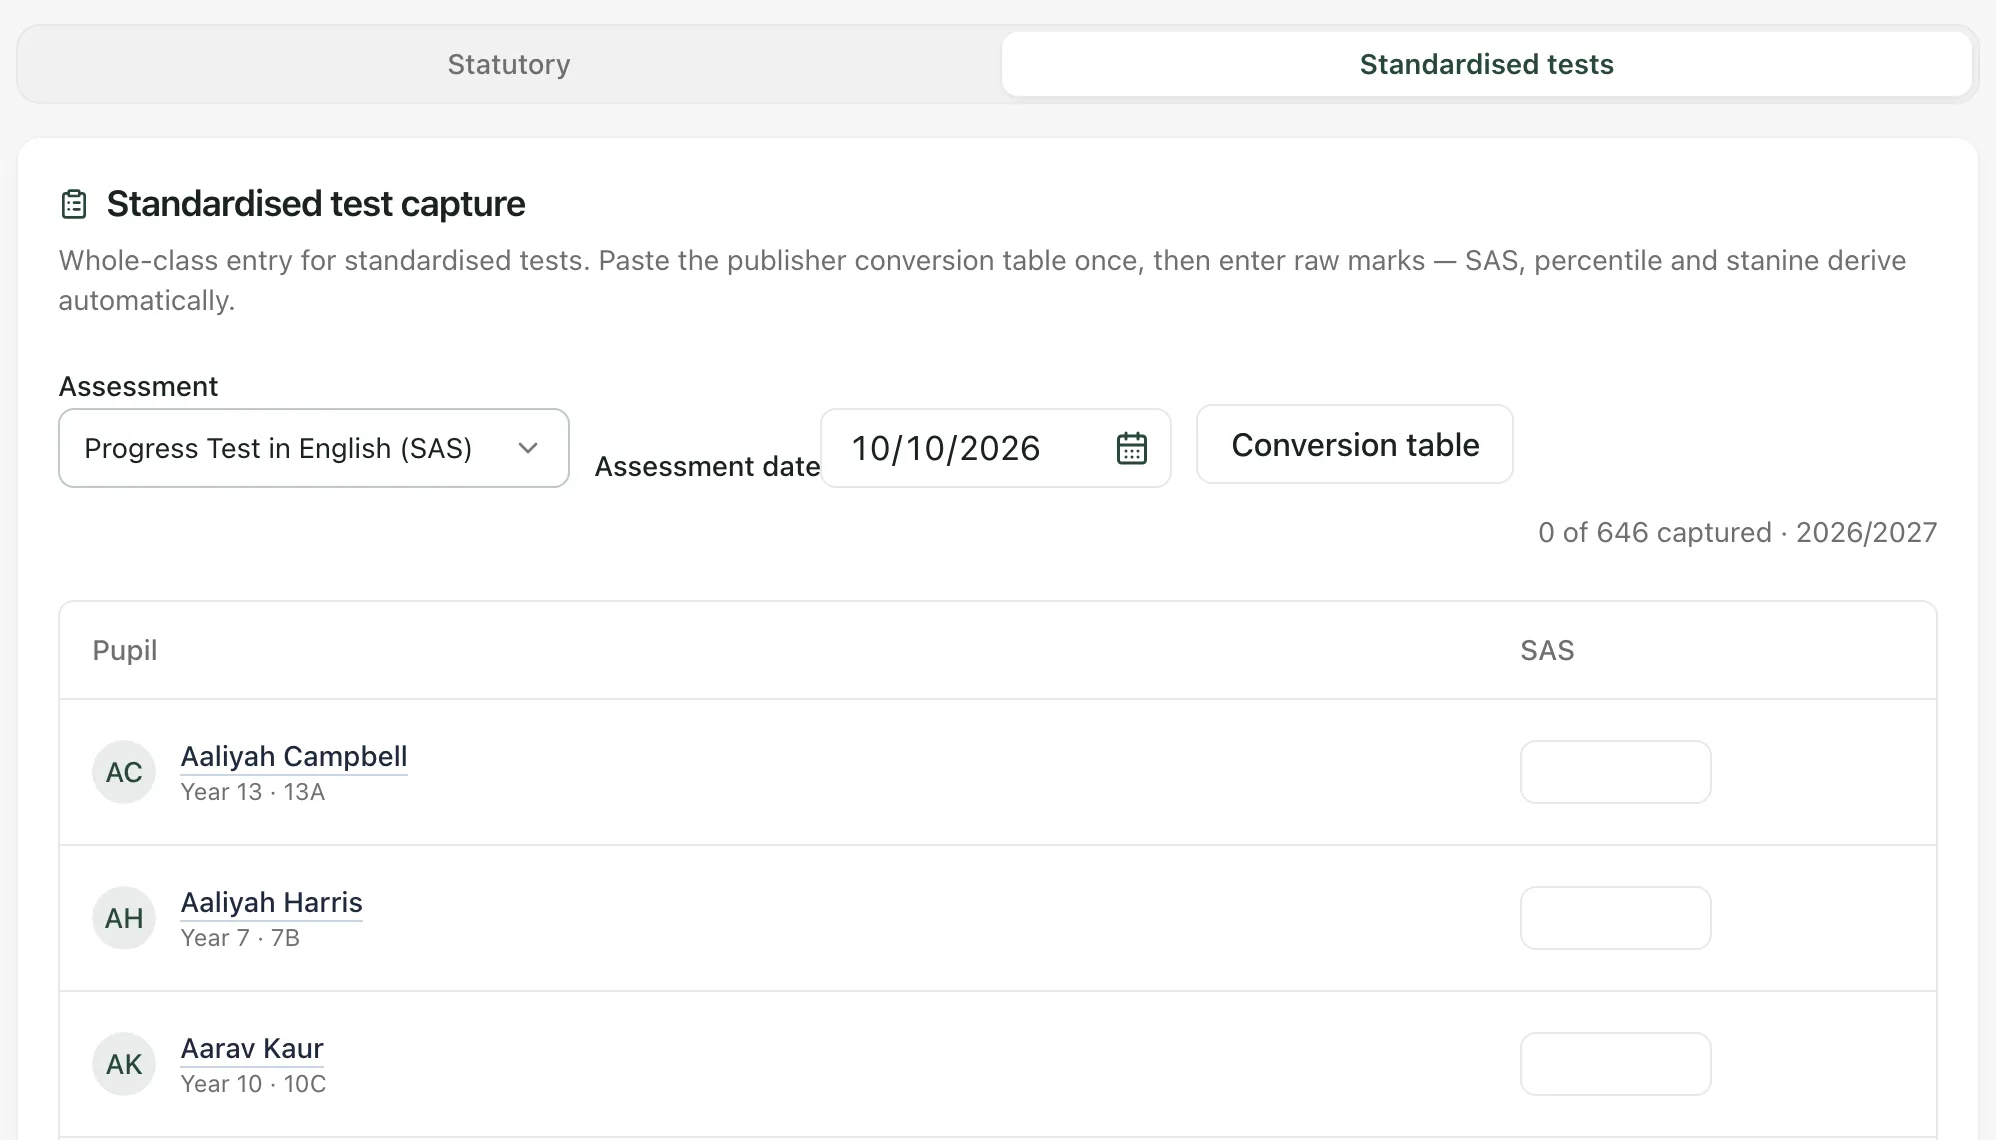Screen dimensions: 1996x1140
Task: Click the 'Year 10 · 10C' class text
Action: click(254, 1084)
